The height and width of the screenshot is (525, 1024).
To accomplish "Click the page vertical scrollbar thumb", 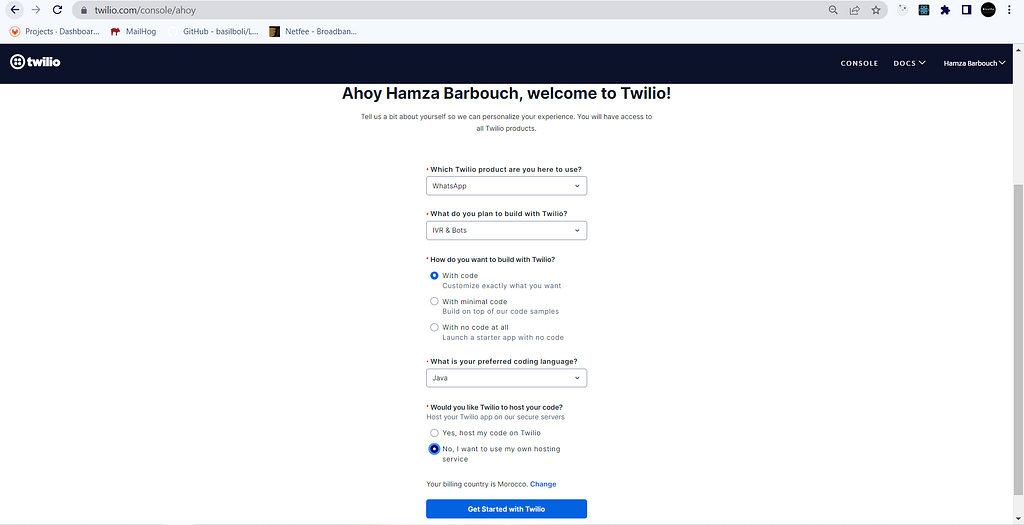I will [x=1017, y=338].
